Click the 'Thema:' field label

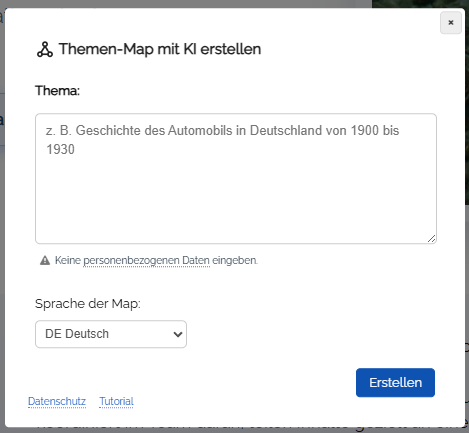pos(58,91)
